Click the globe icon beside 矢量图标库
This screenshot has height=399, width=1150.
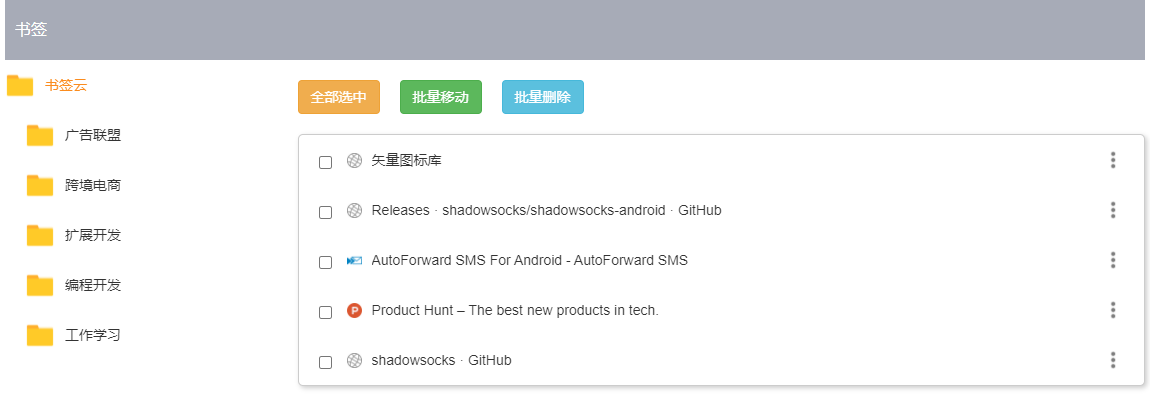coord(354,161)
